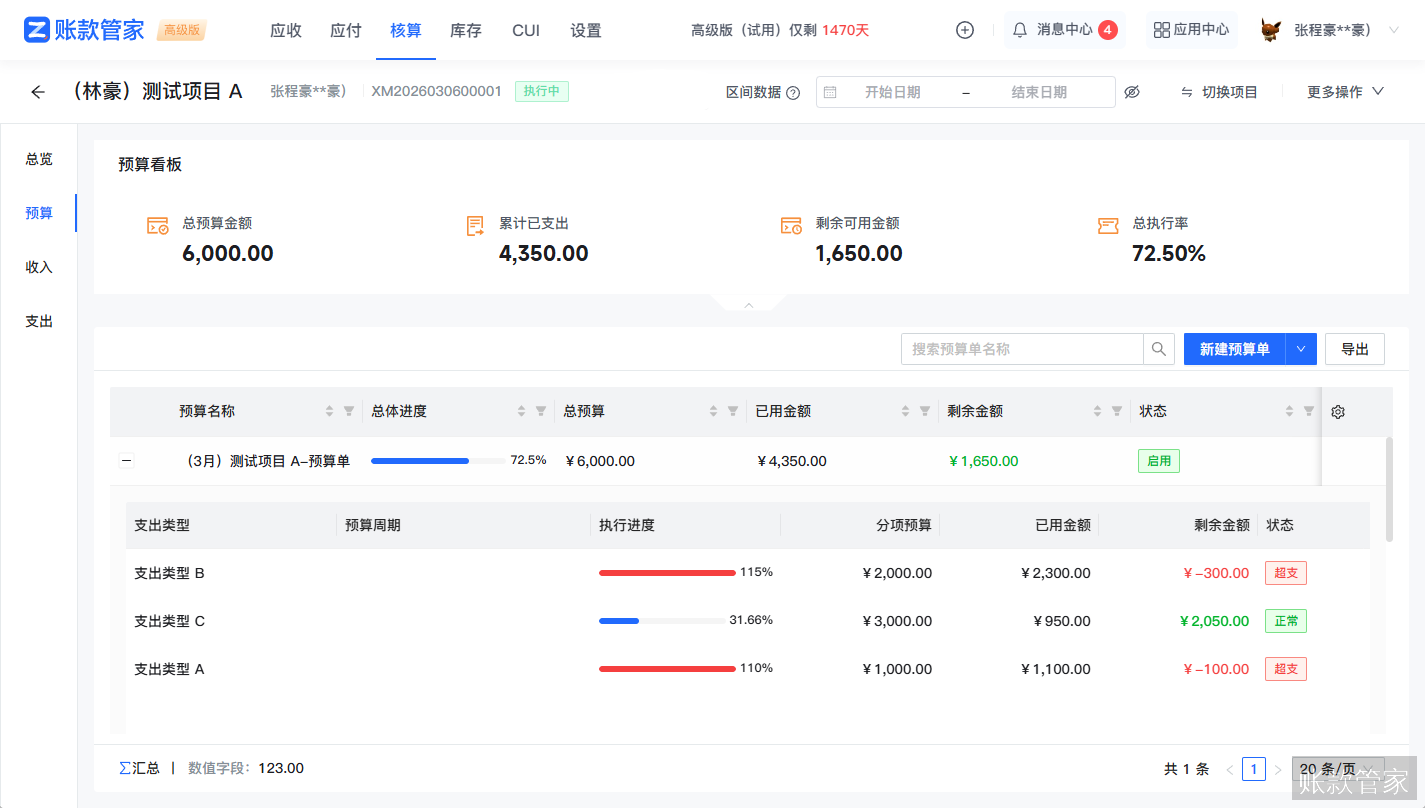Click the search magnifier in budget search box
1425x808 pixels.
1158,349
